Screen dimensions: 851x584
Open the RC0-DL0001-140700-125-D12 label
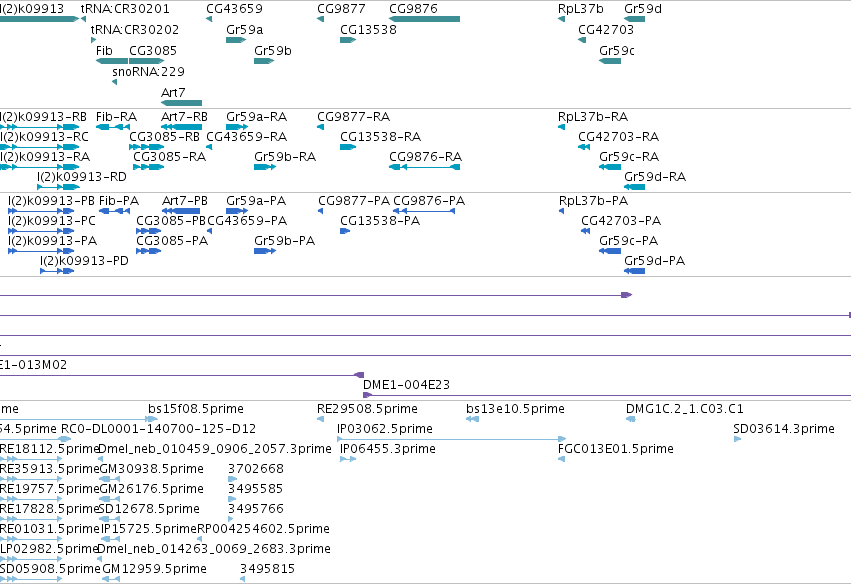pos(158,429)
